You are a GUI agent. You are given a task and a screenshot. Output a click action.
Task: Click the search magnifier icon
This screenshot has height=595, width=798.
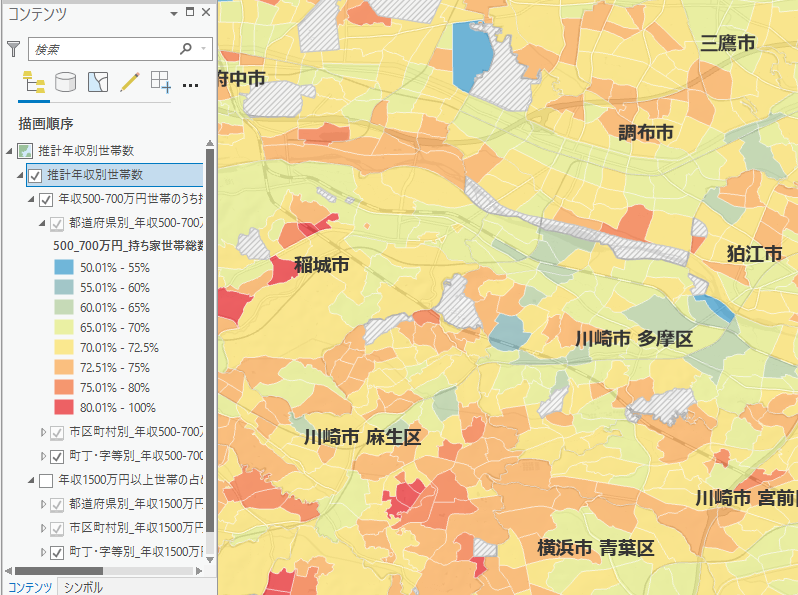[186, 48]
